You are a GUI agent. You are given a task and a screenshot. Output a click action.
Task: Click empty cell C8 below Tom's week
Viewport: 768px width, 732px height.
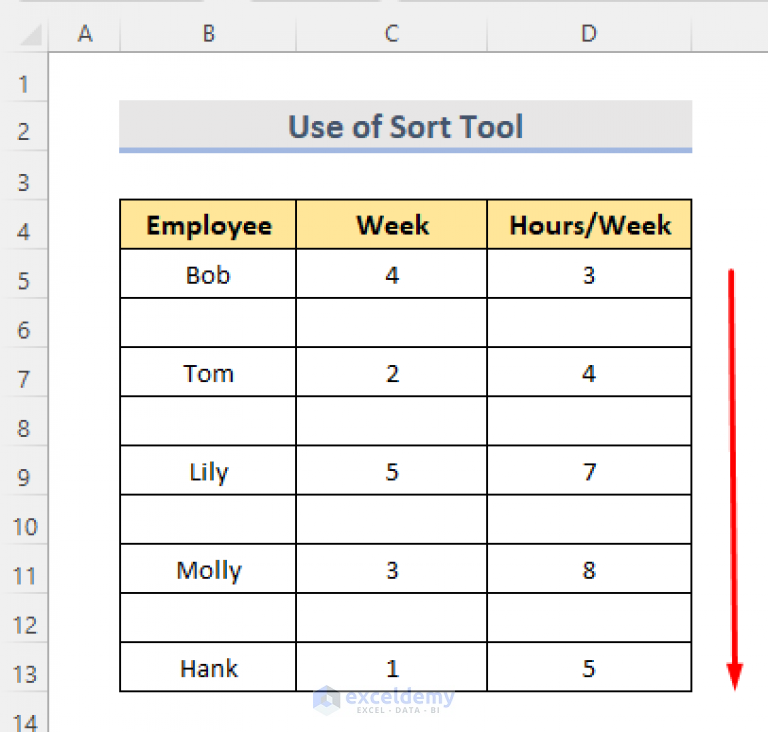pyautogui.click(x=392, y=421)
